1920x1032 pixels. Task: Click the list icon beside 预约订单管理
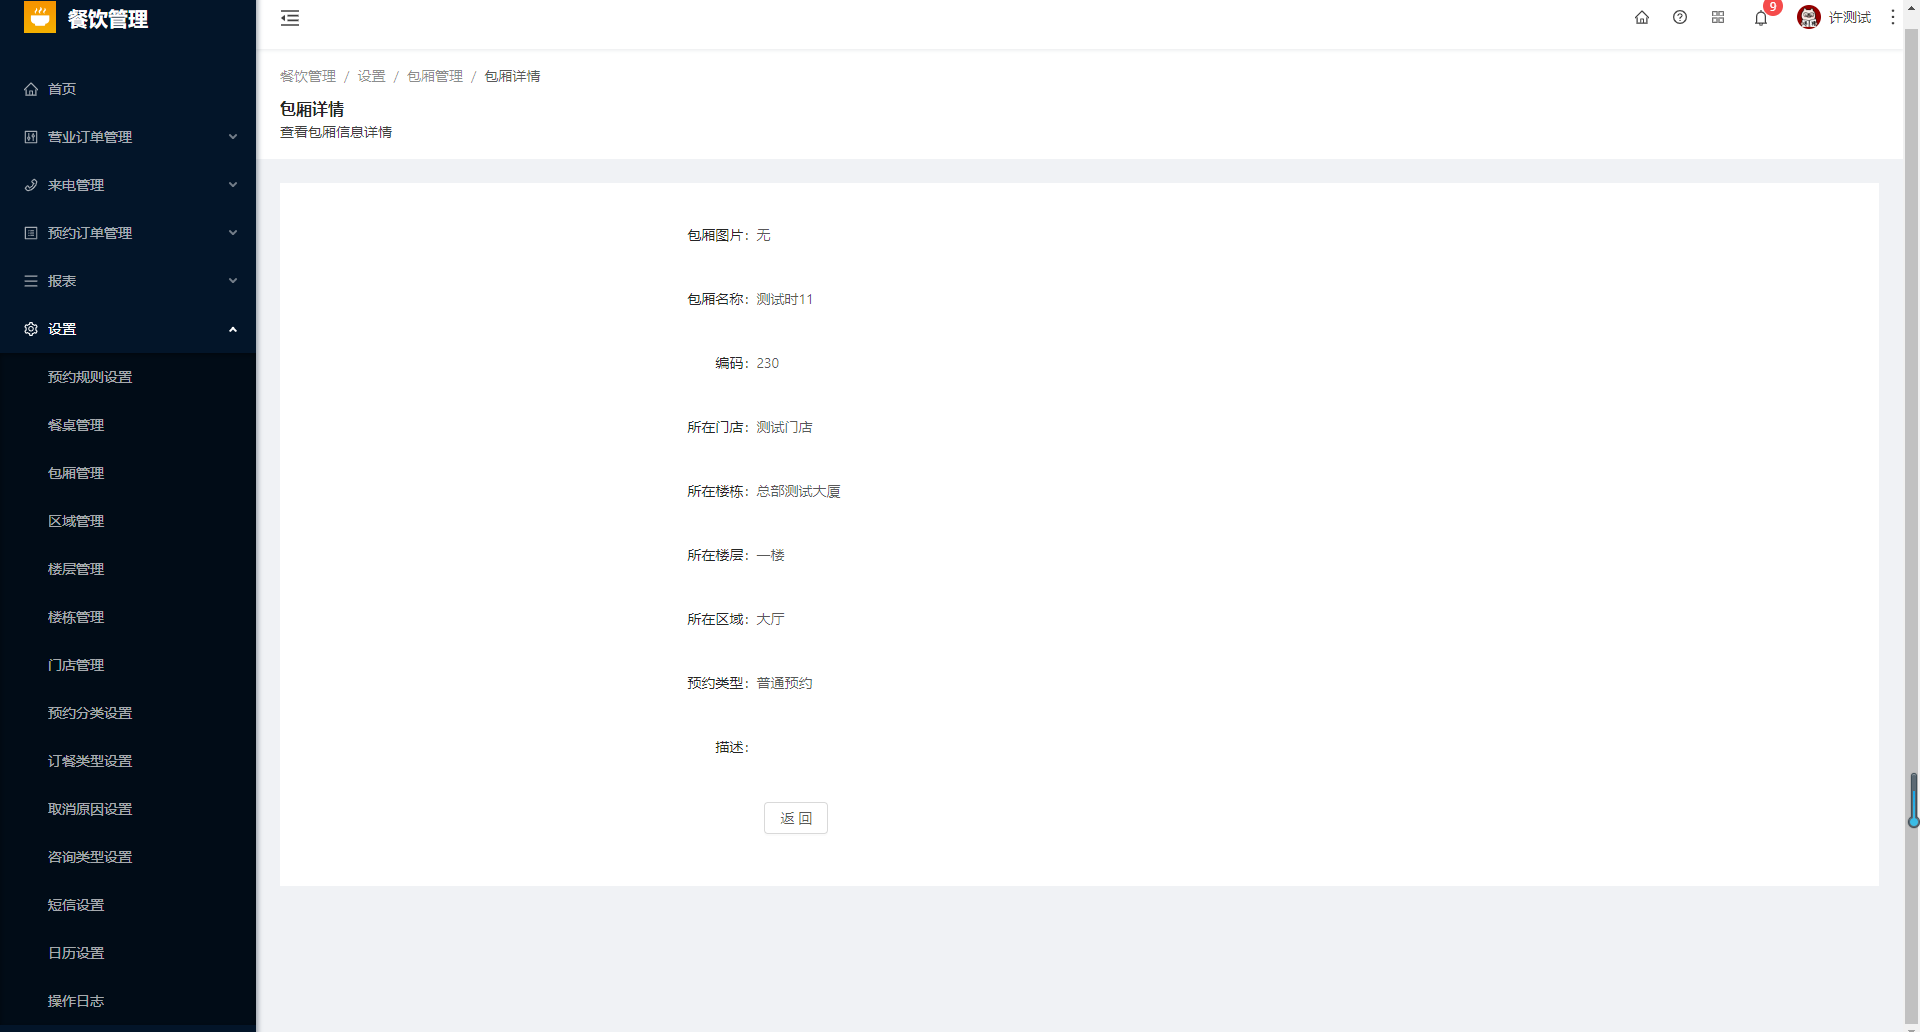31,233
